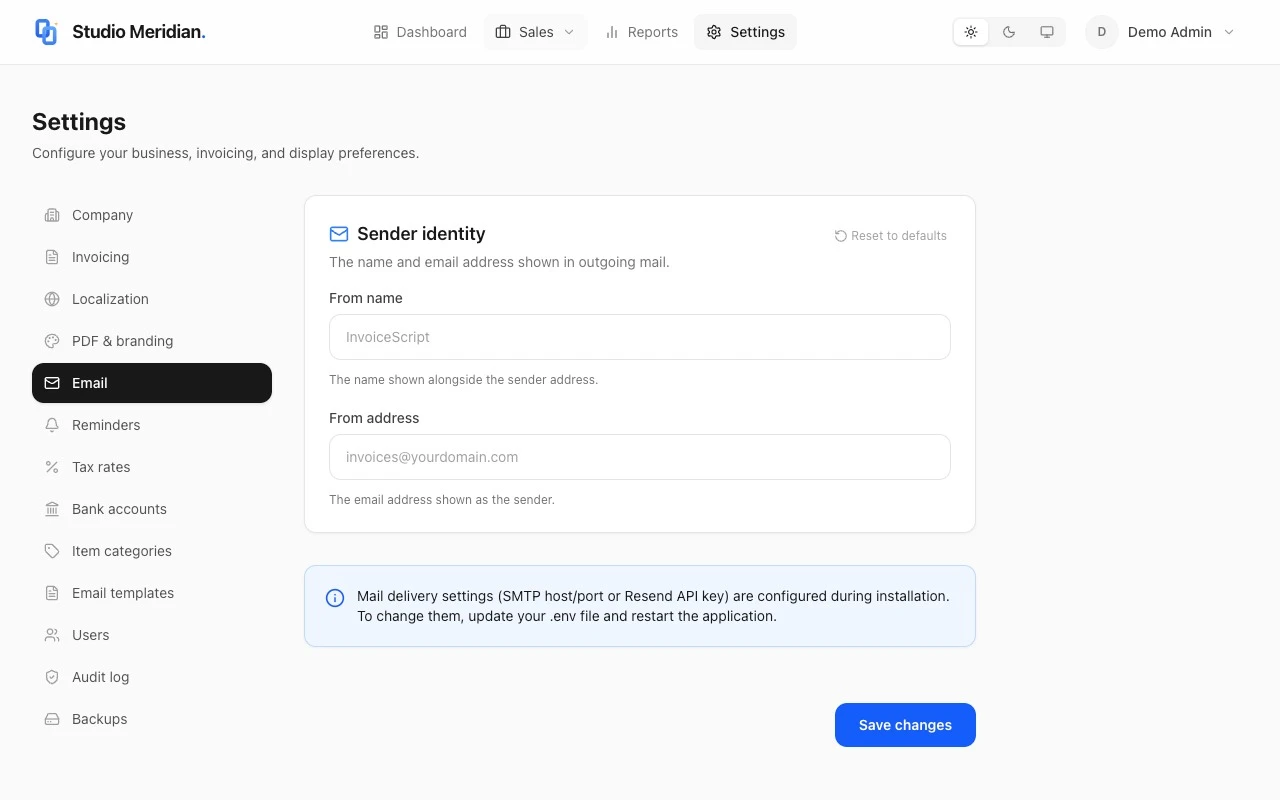This screenshot has height=800, width=1280.
Task: Click the Invoicing document icon
Action: (x=52, y=257)
